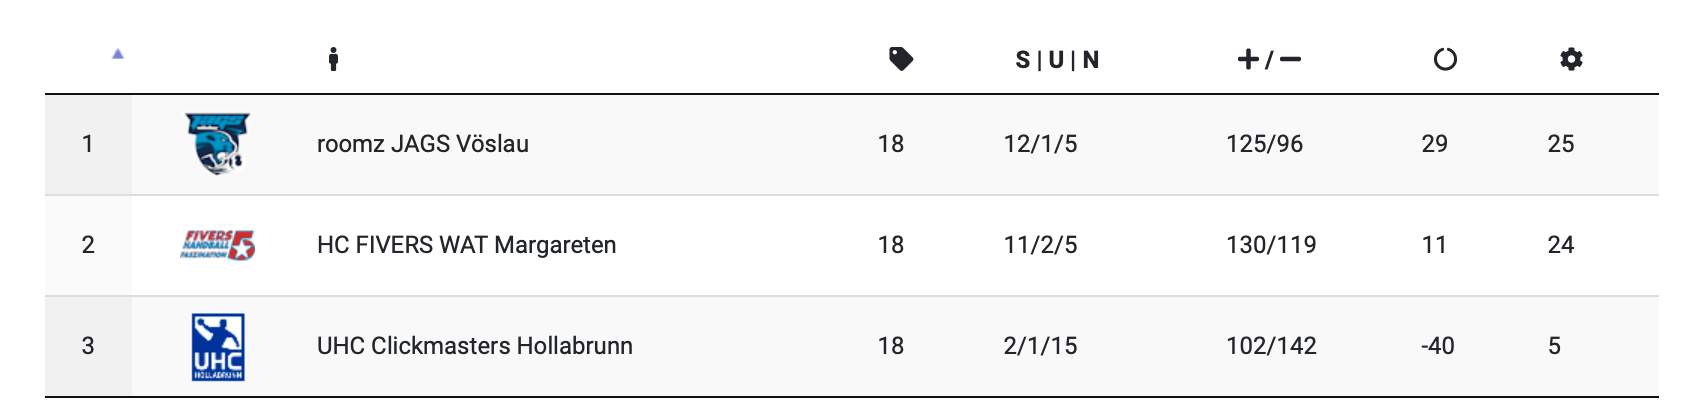Click rank number 2 cell

click(88, 245)
